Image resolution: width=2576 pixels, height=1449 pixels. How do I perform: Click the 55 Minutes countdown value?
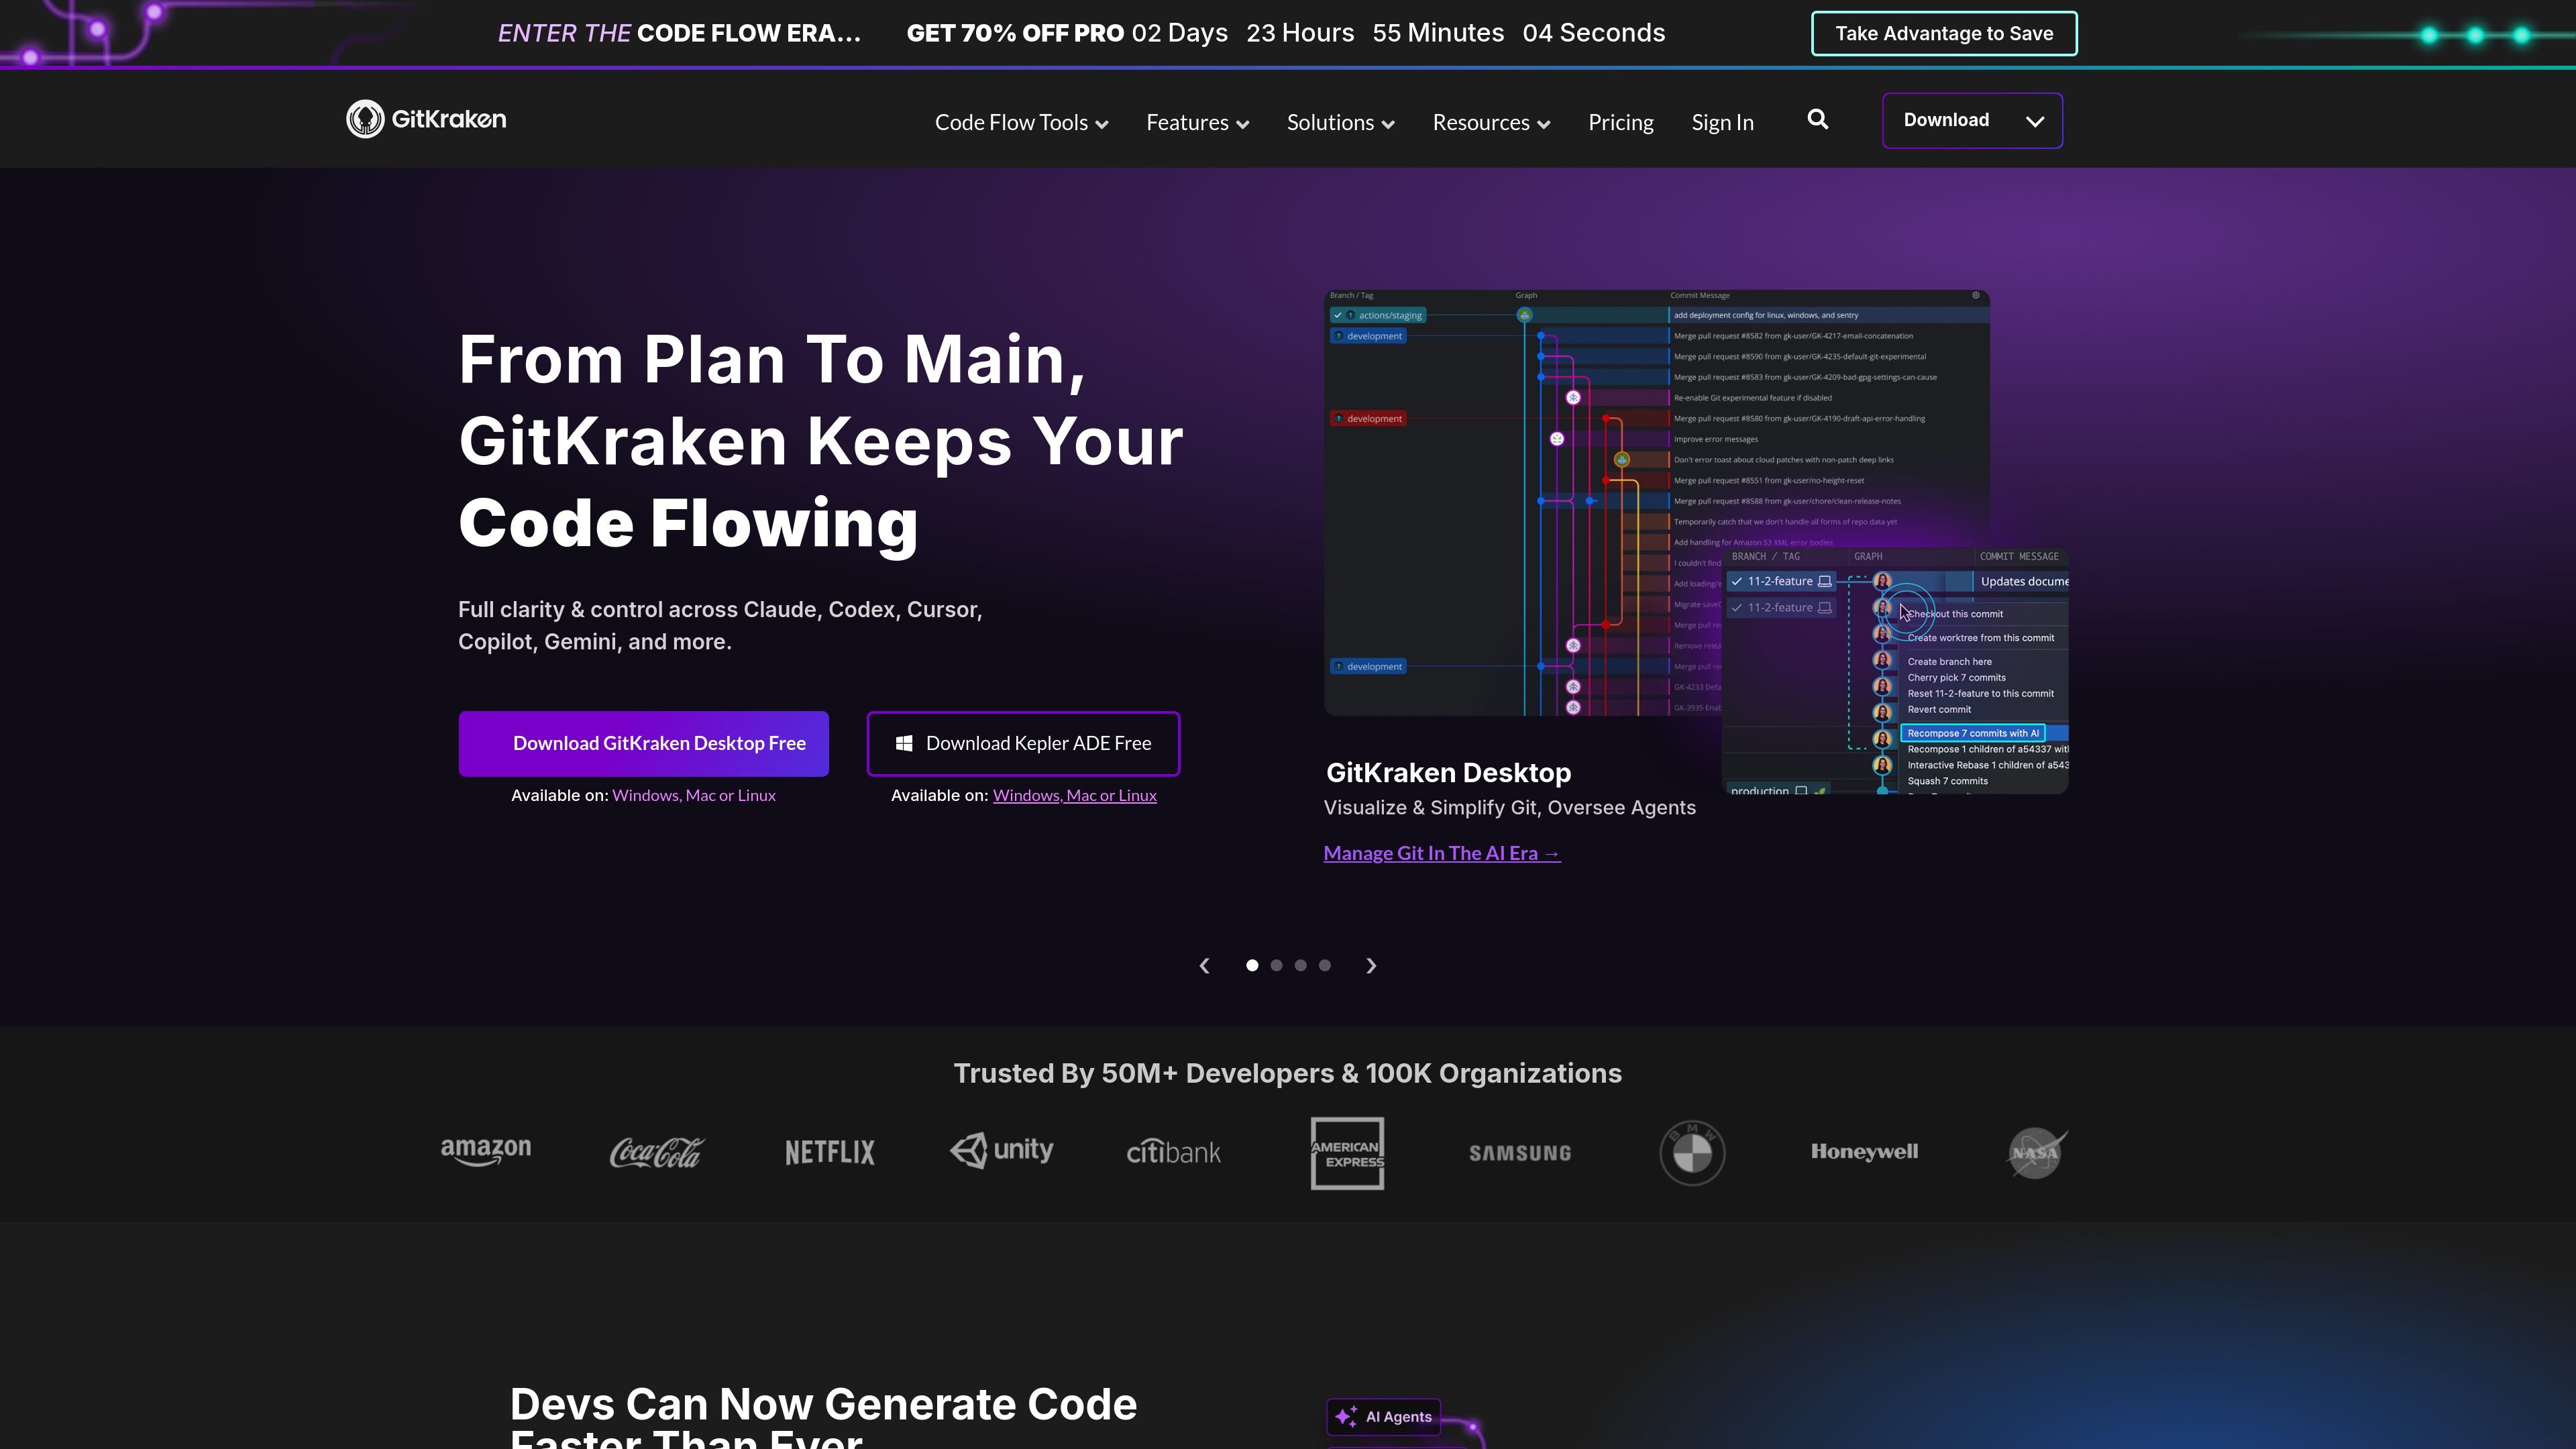tap(1438, 33)
